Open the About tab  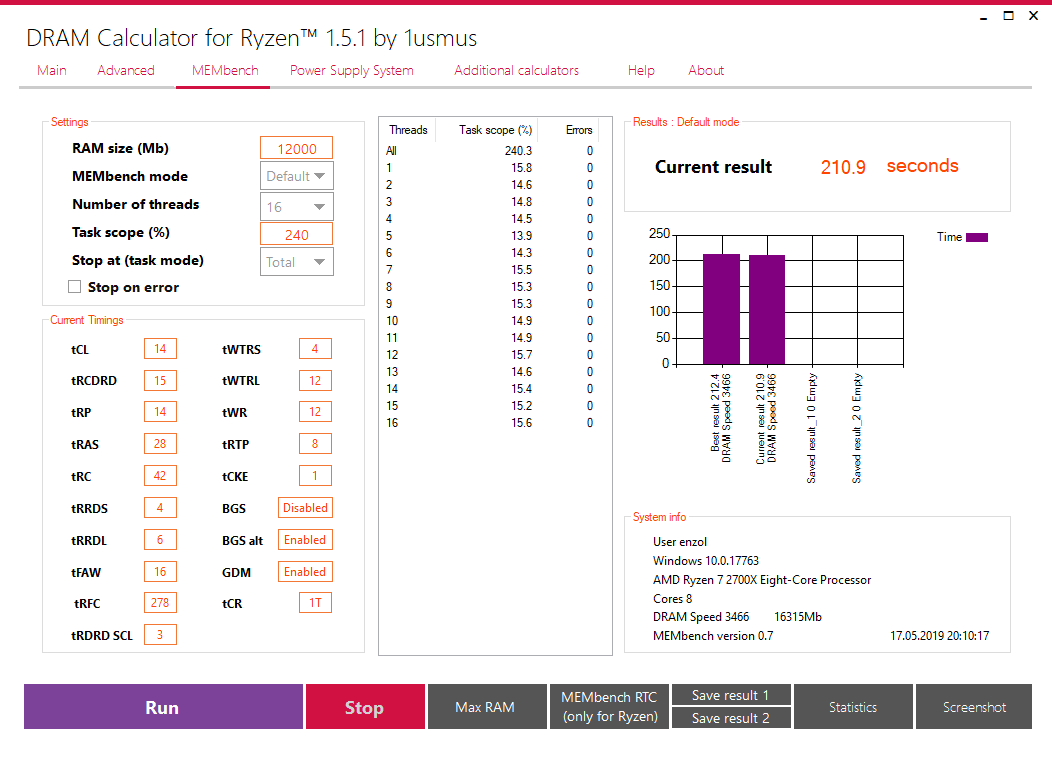[706, 70]
